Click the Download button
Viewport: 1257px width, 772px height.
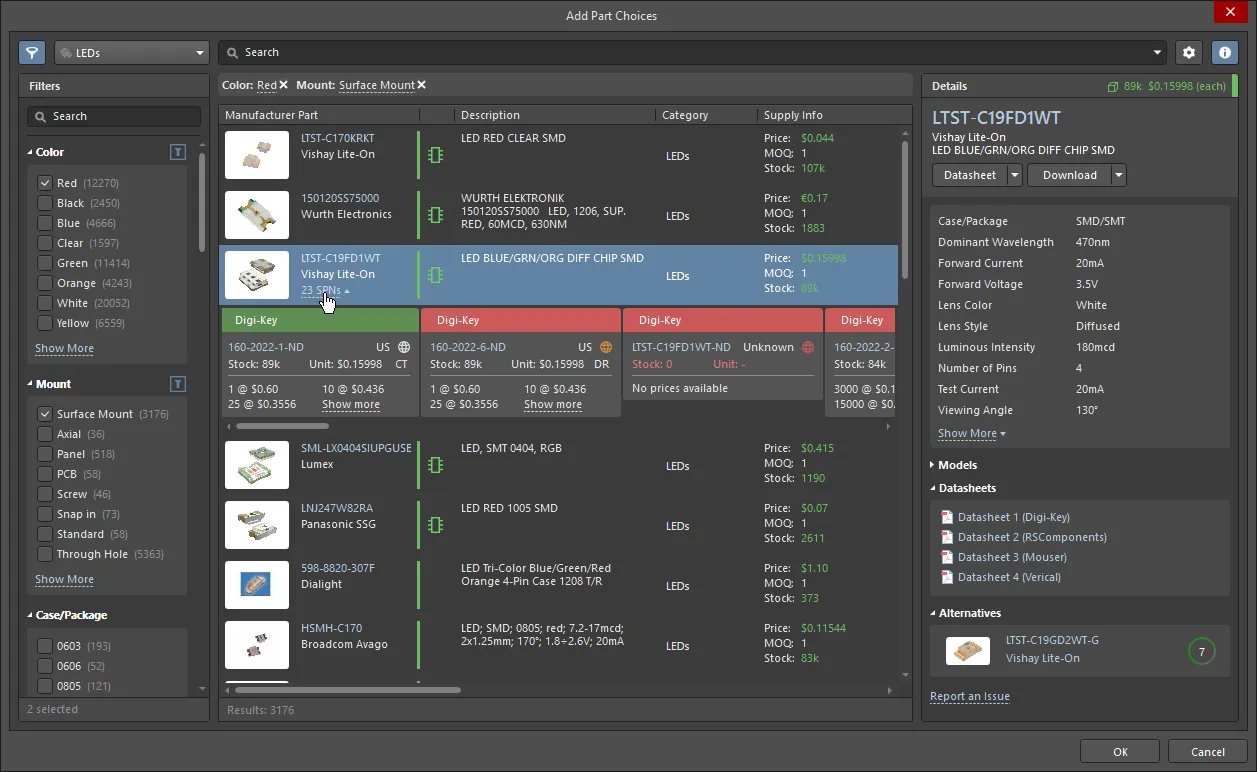click(1069, 175)
